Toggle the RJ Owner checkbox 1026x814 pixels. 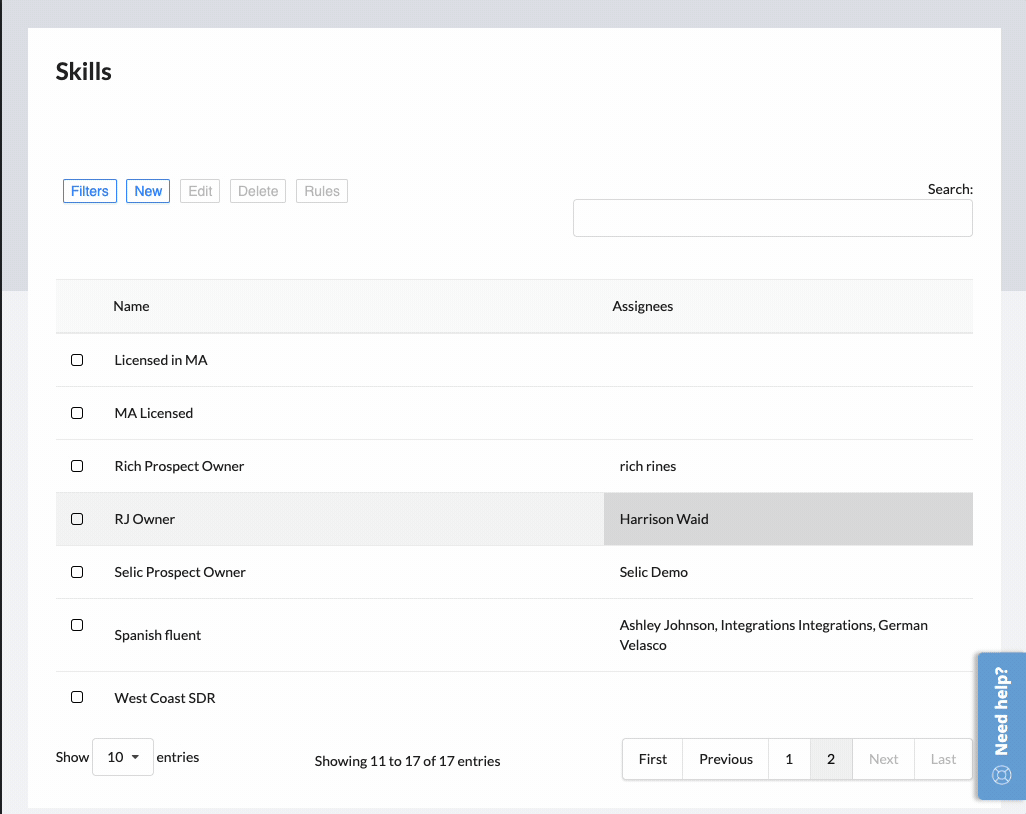pyautogui.click(x=77, y=519)
